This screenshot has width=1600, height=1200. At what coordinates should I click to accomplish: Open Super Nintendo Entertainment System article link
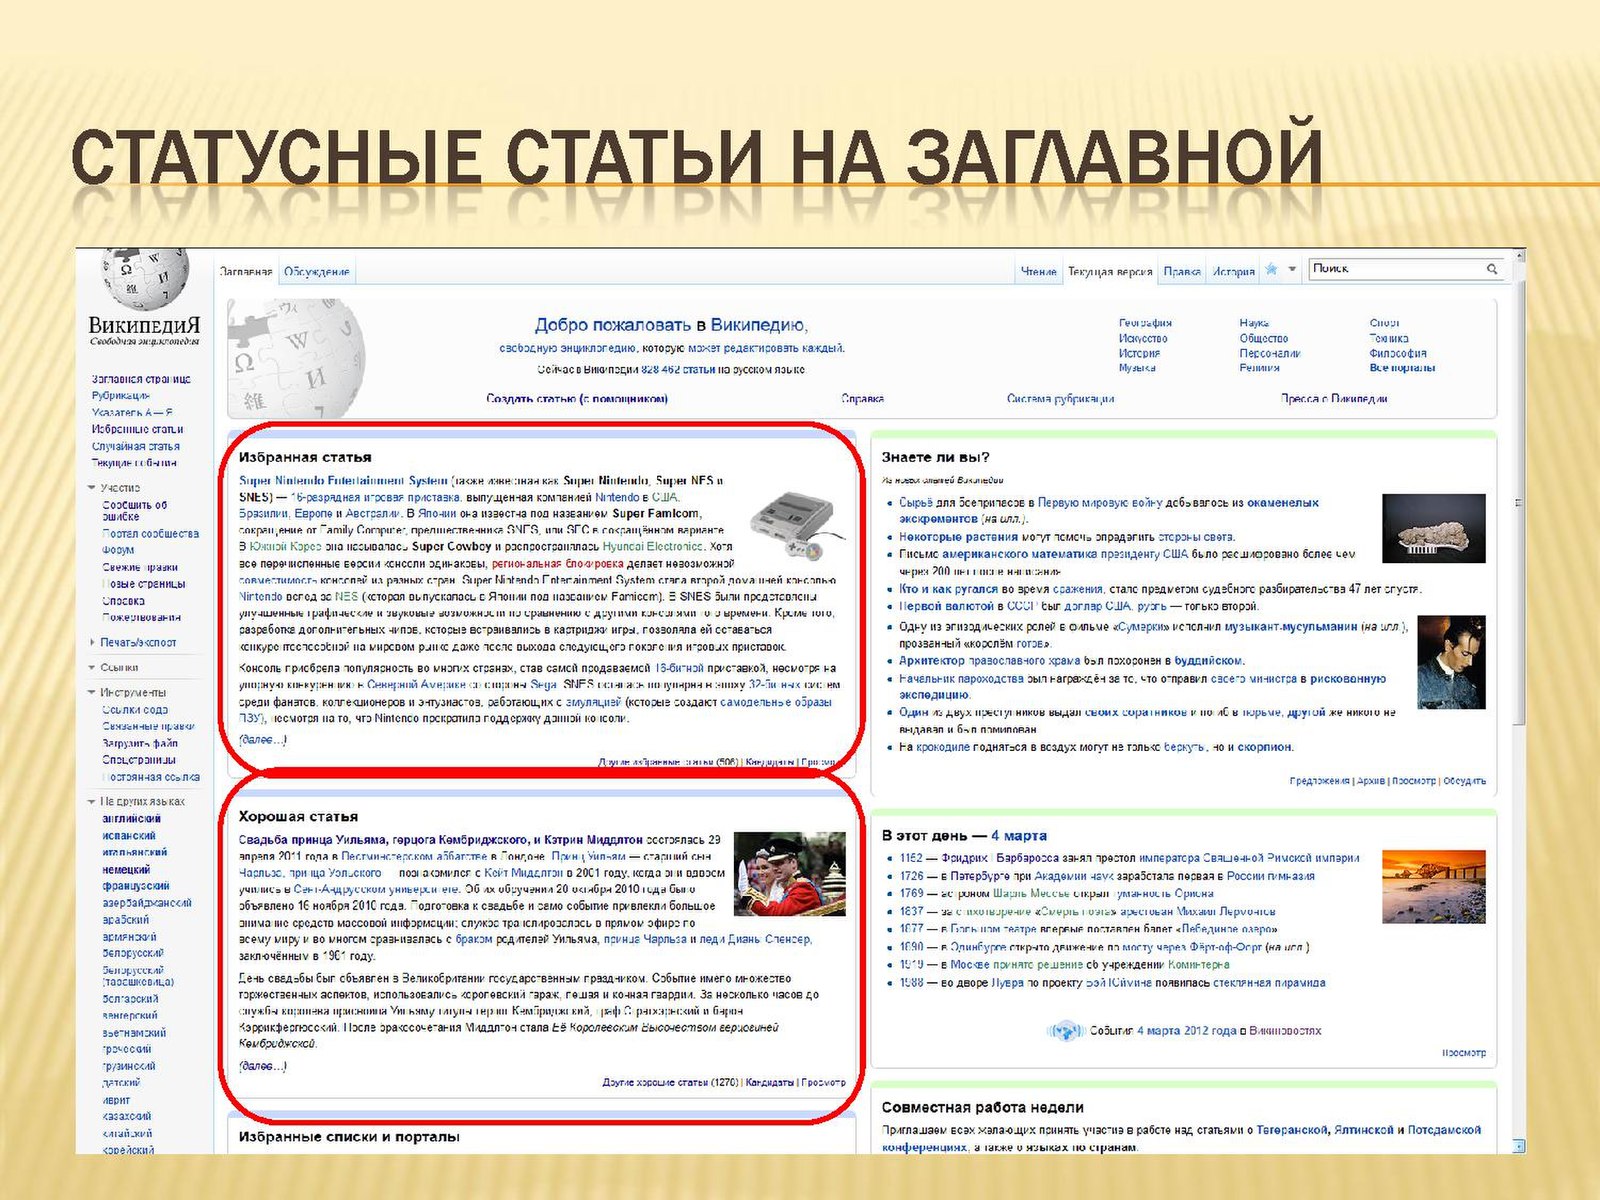pos(343,481)
